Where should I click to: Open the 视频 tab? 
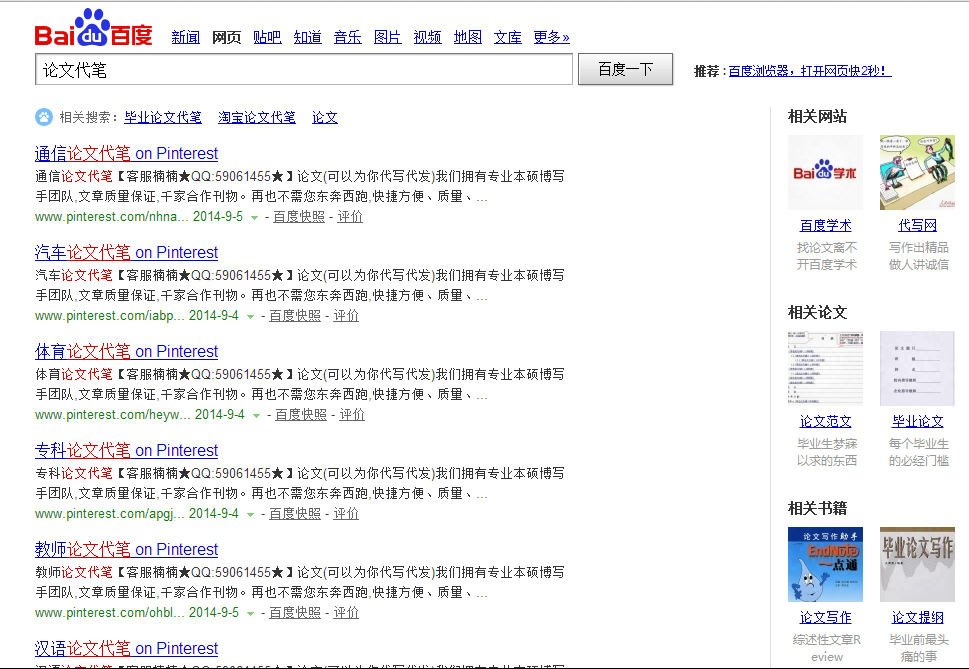pyautogui.click(x=427, y=37)
